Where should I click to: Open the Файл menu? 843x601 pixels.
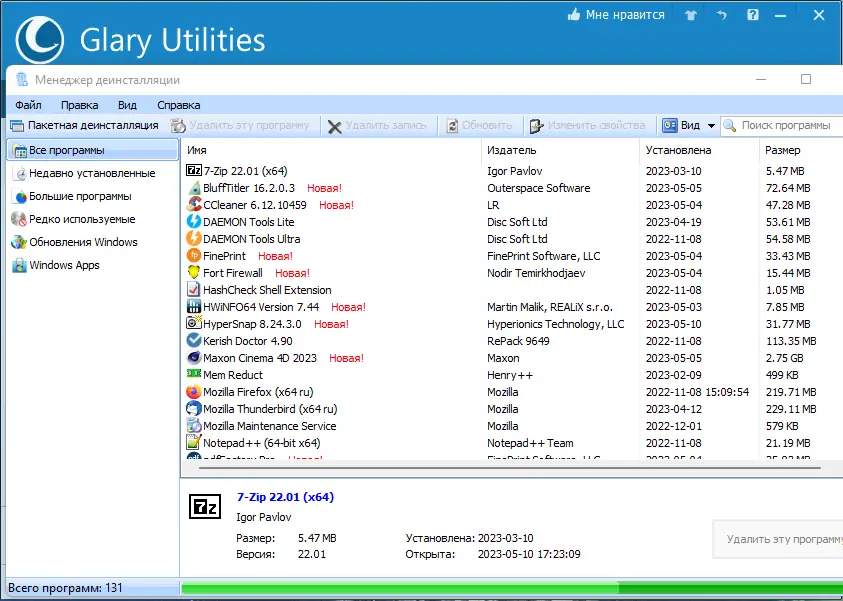pos(28,105)
